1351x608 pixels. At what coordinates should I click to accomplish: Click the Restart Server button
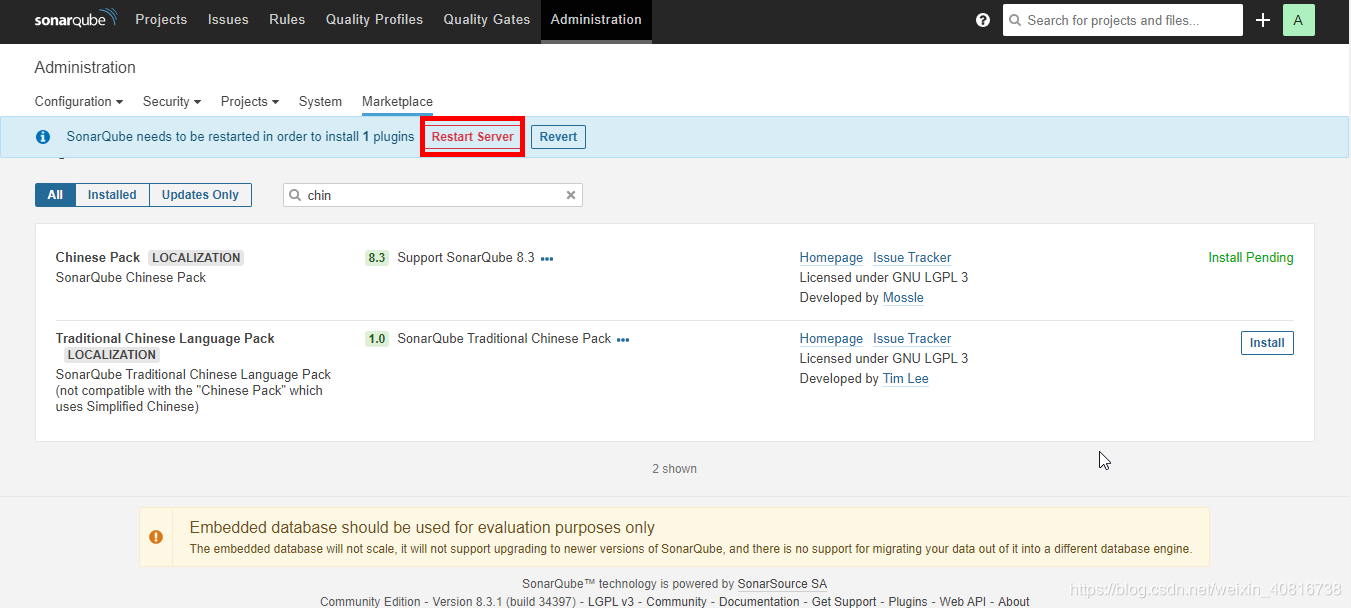click(x=473, y=137)
